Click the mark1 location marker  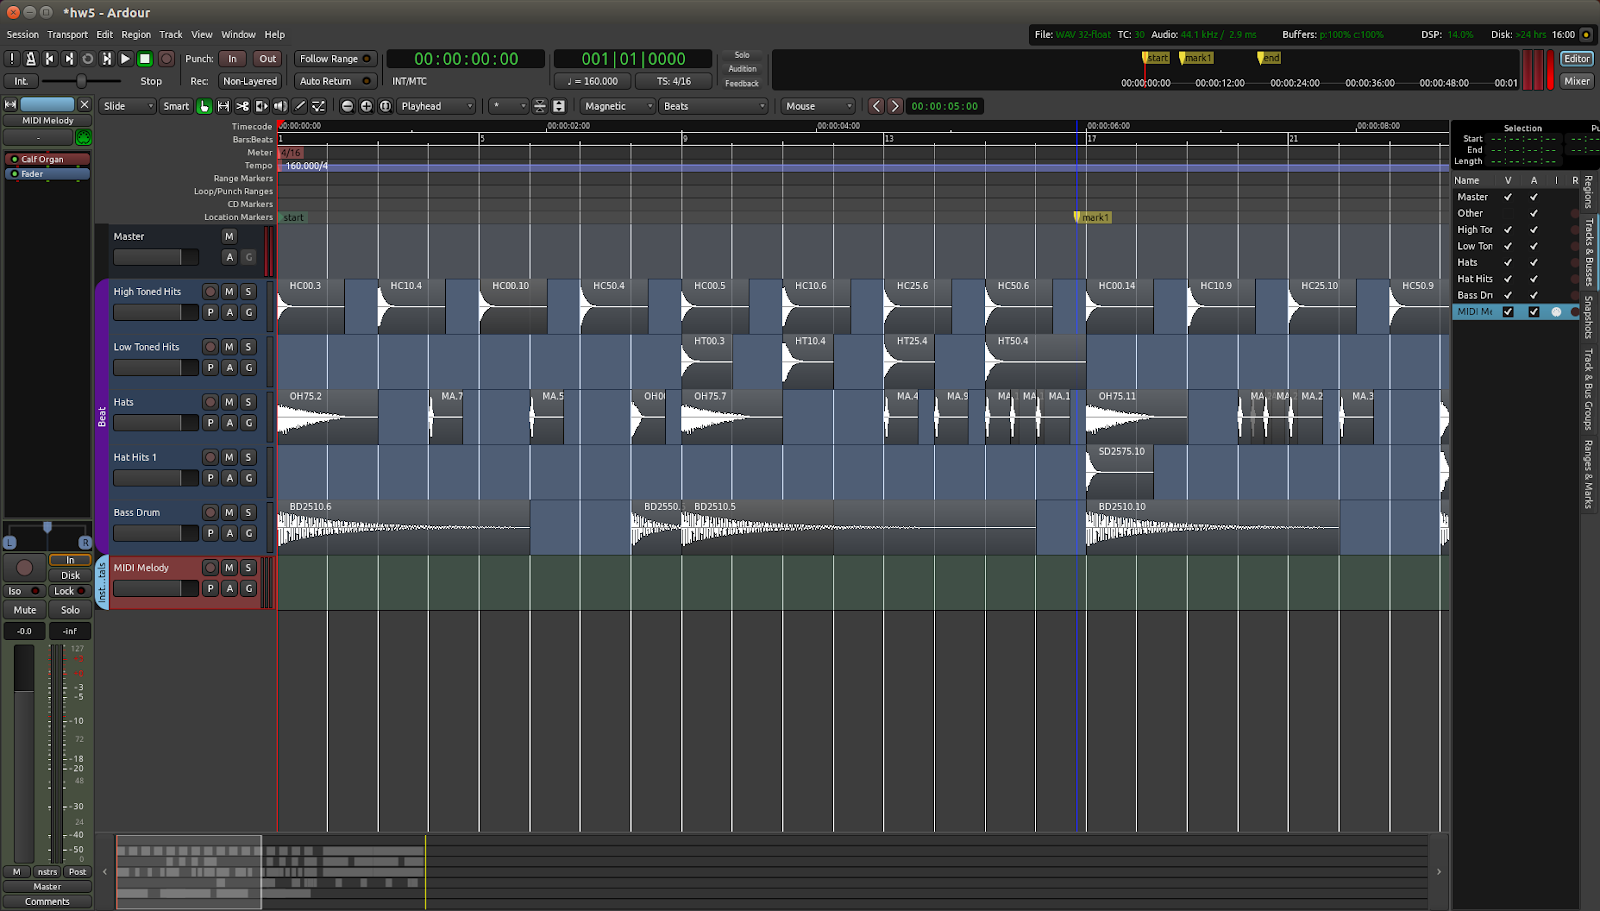coord(1093,217)
